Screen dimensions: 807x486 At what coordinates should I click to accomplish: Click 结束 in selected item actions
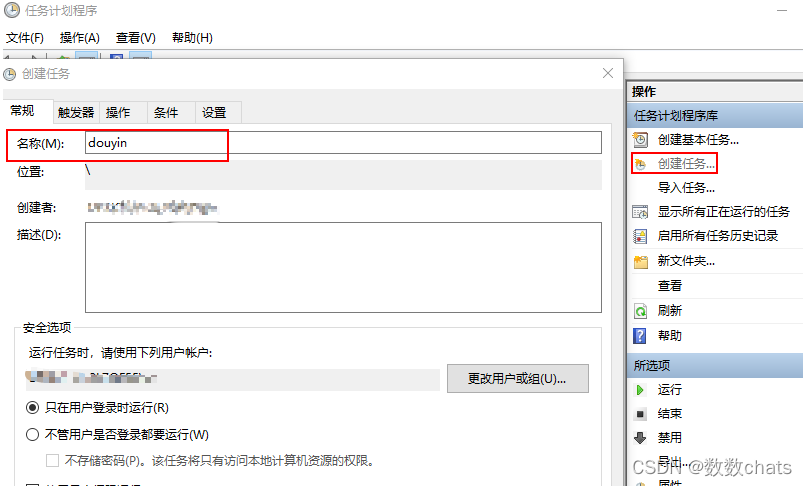670,413
